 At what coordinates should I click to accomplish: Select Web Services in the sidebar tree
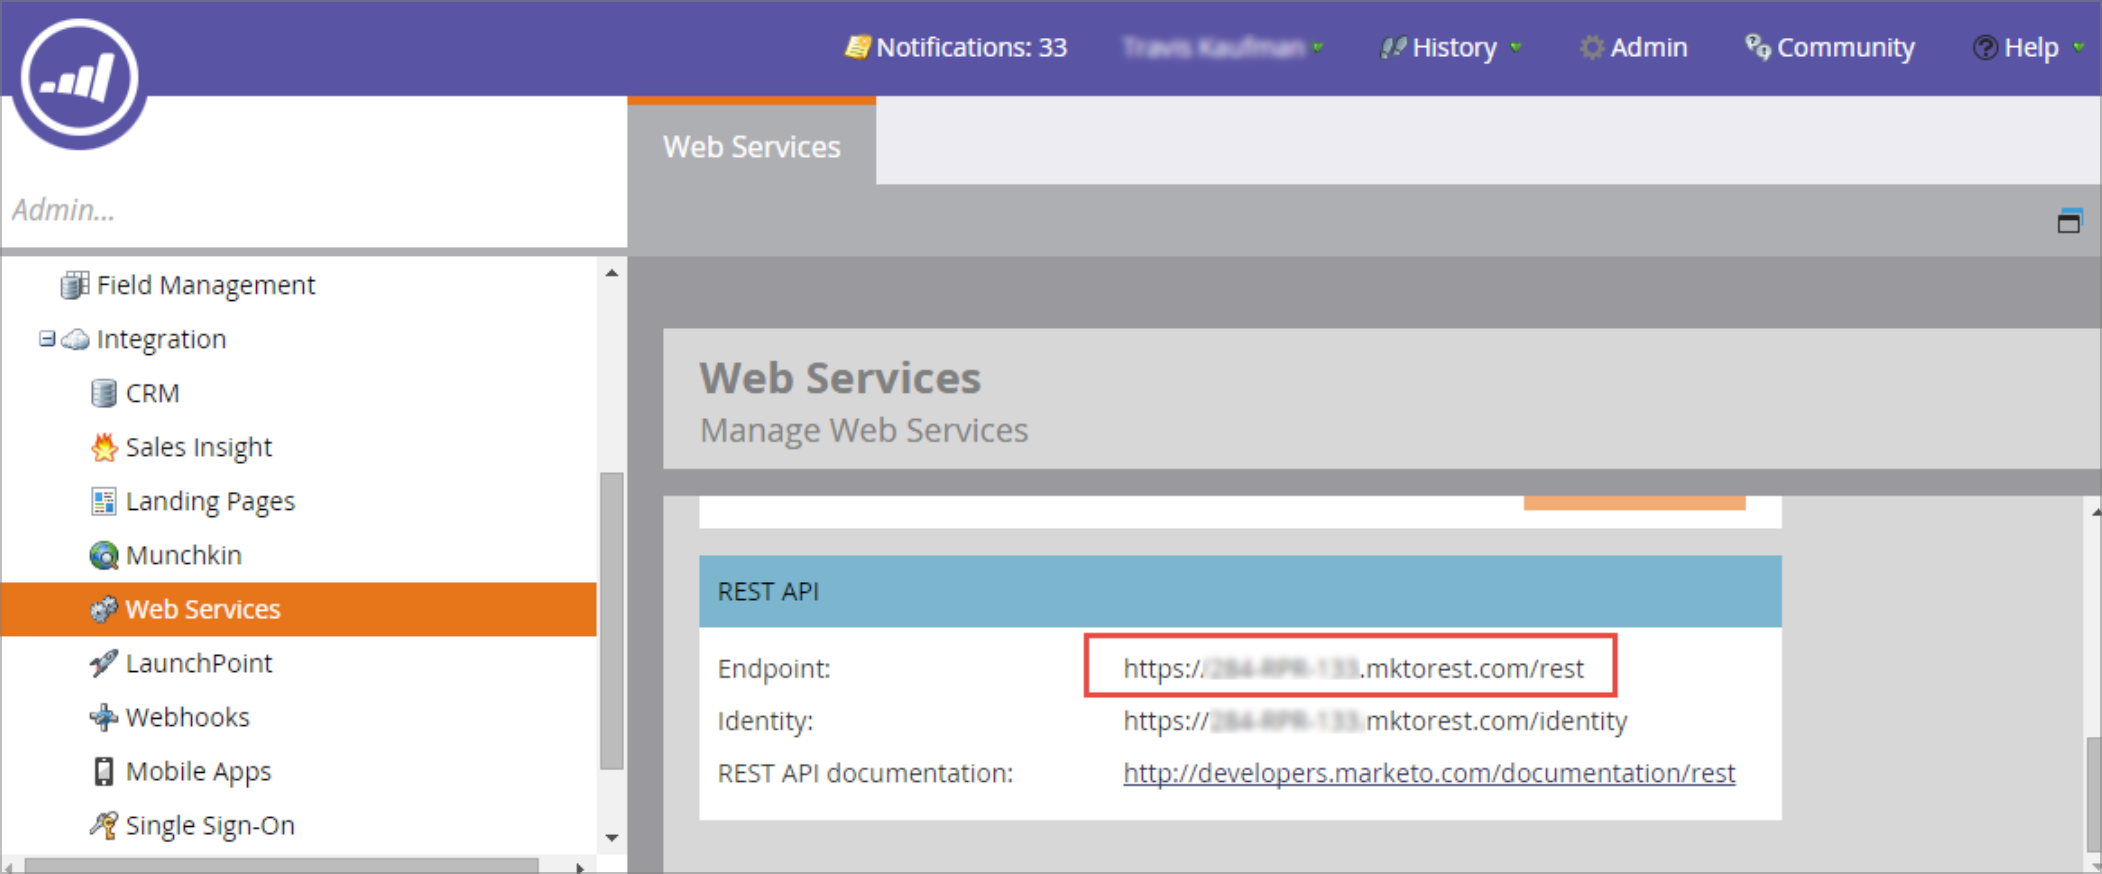(x=203, y=610)
